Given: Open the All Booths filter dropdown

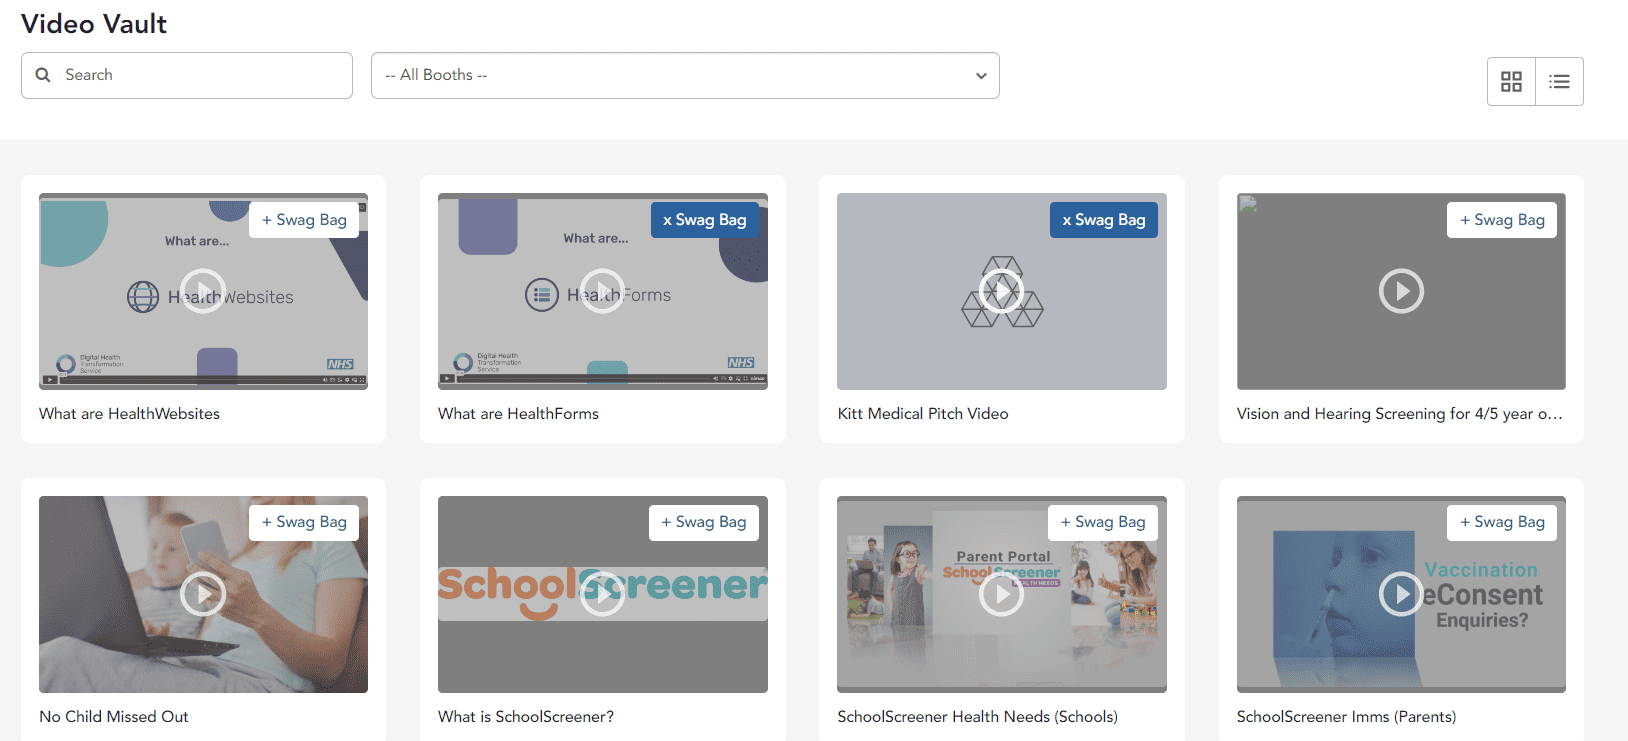Looking at the screenshot, I should (685, 75).
